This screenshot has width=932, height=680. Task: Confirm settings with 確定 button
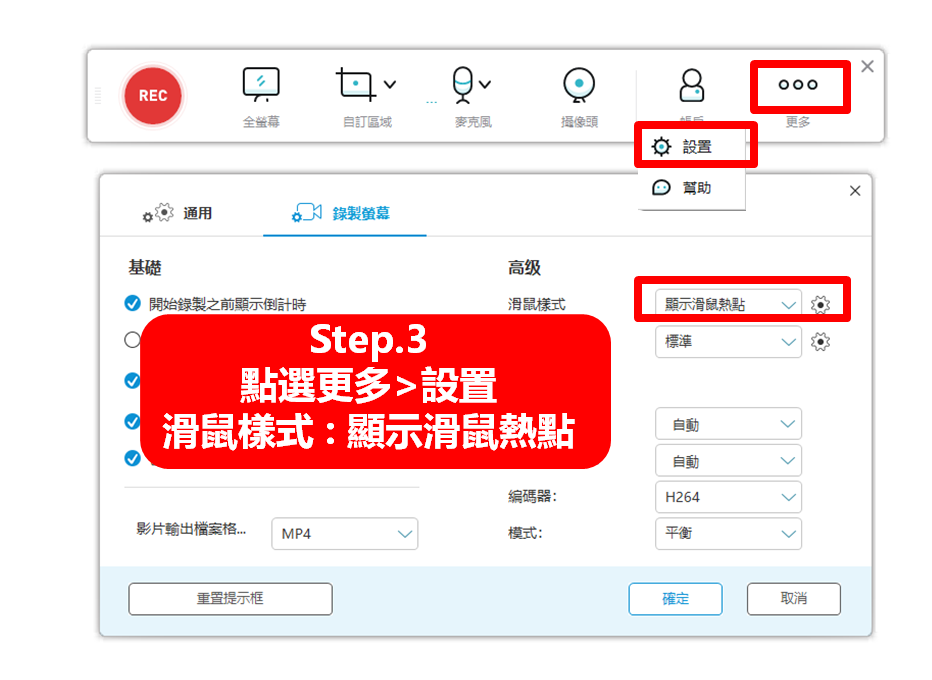coord(675,599)
